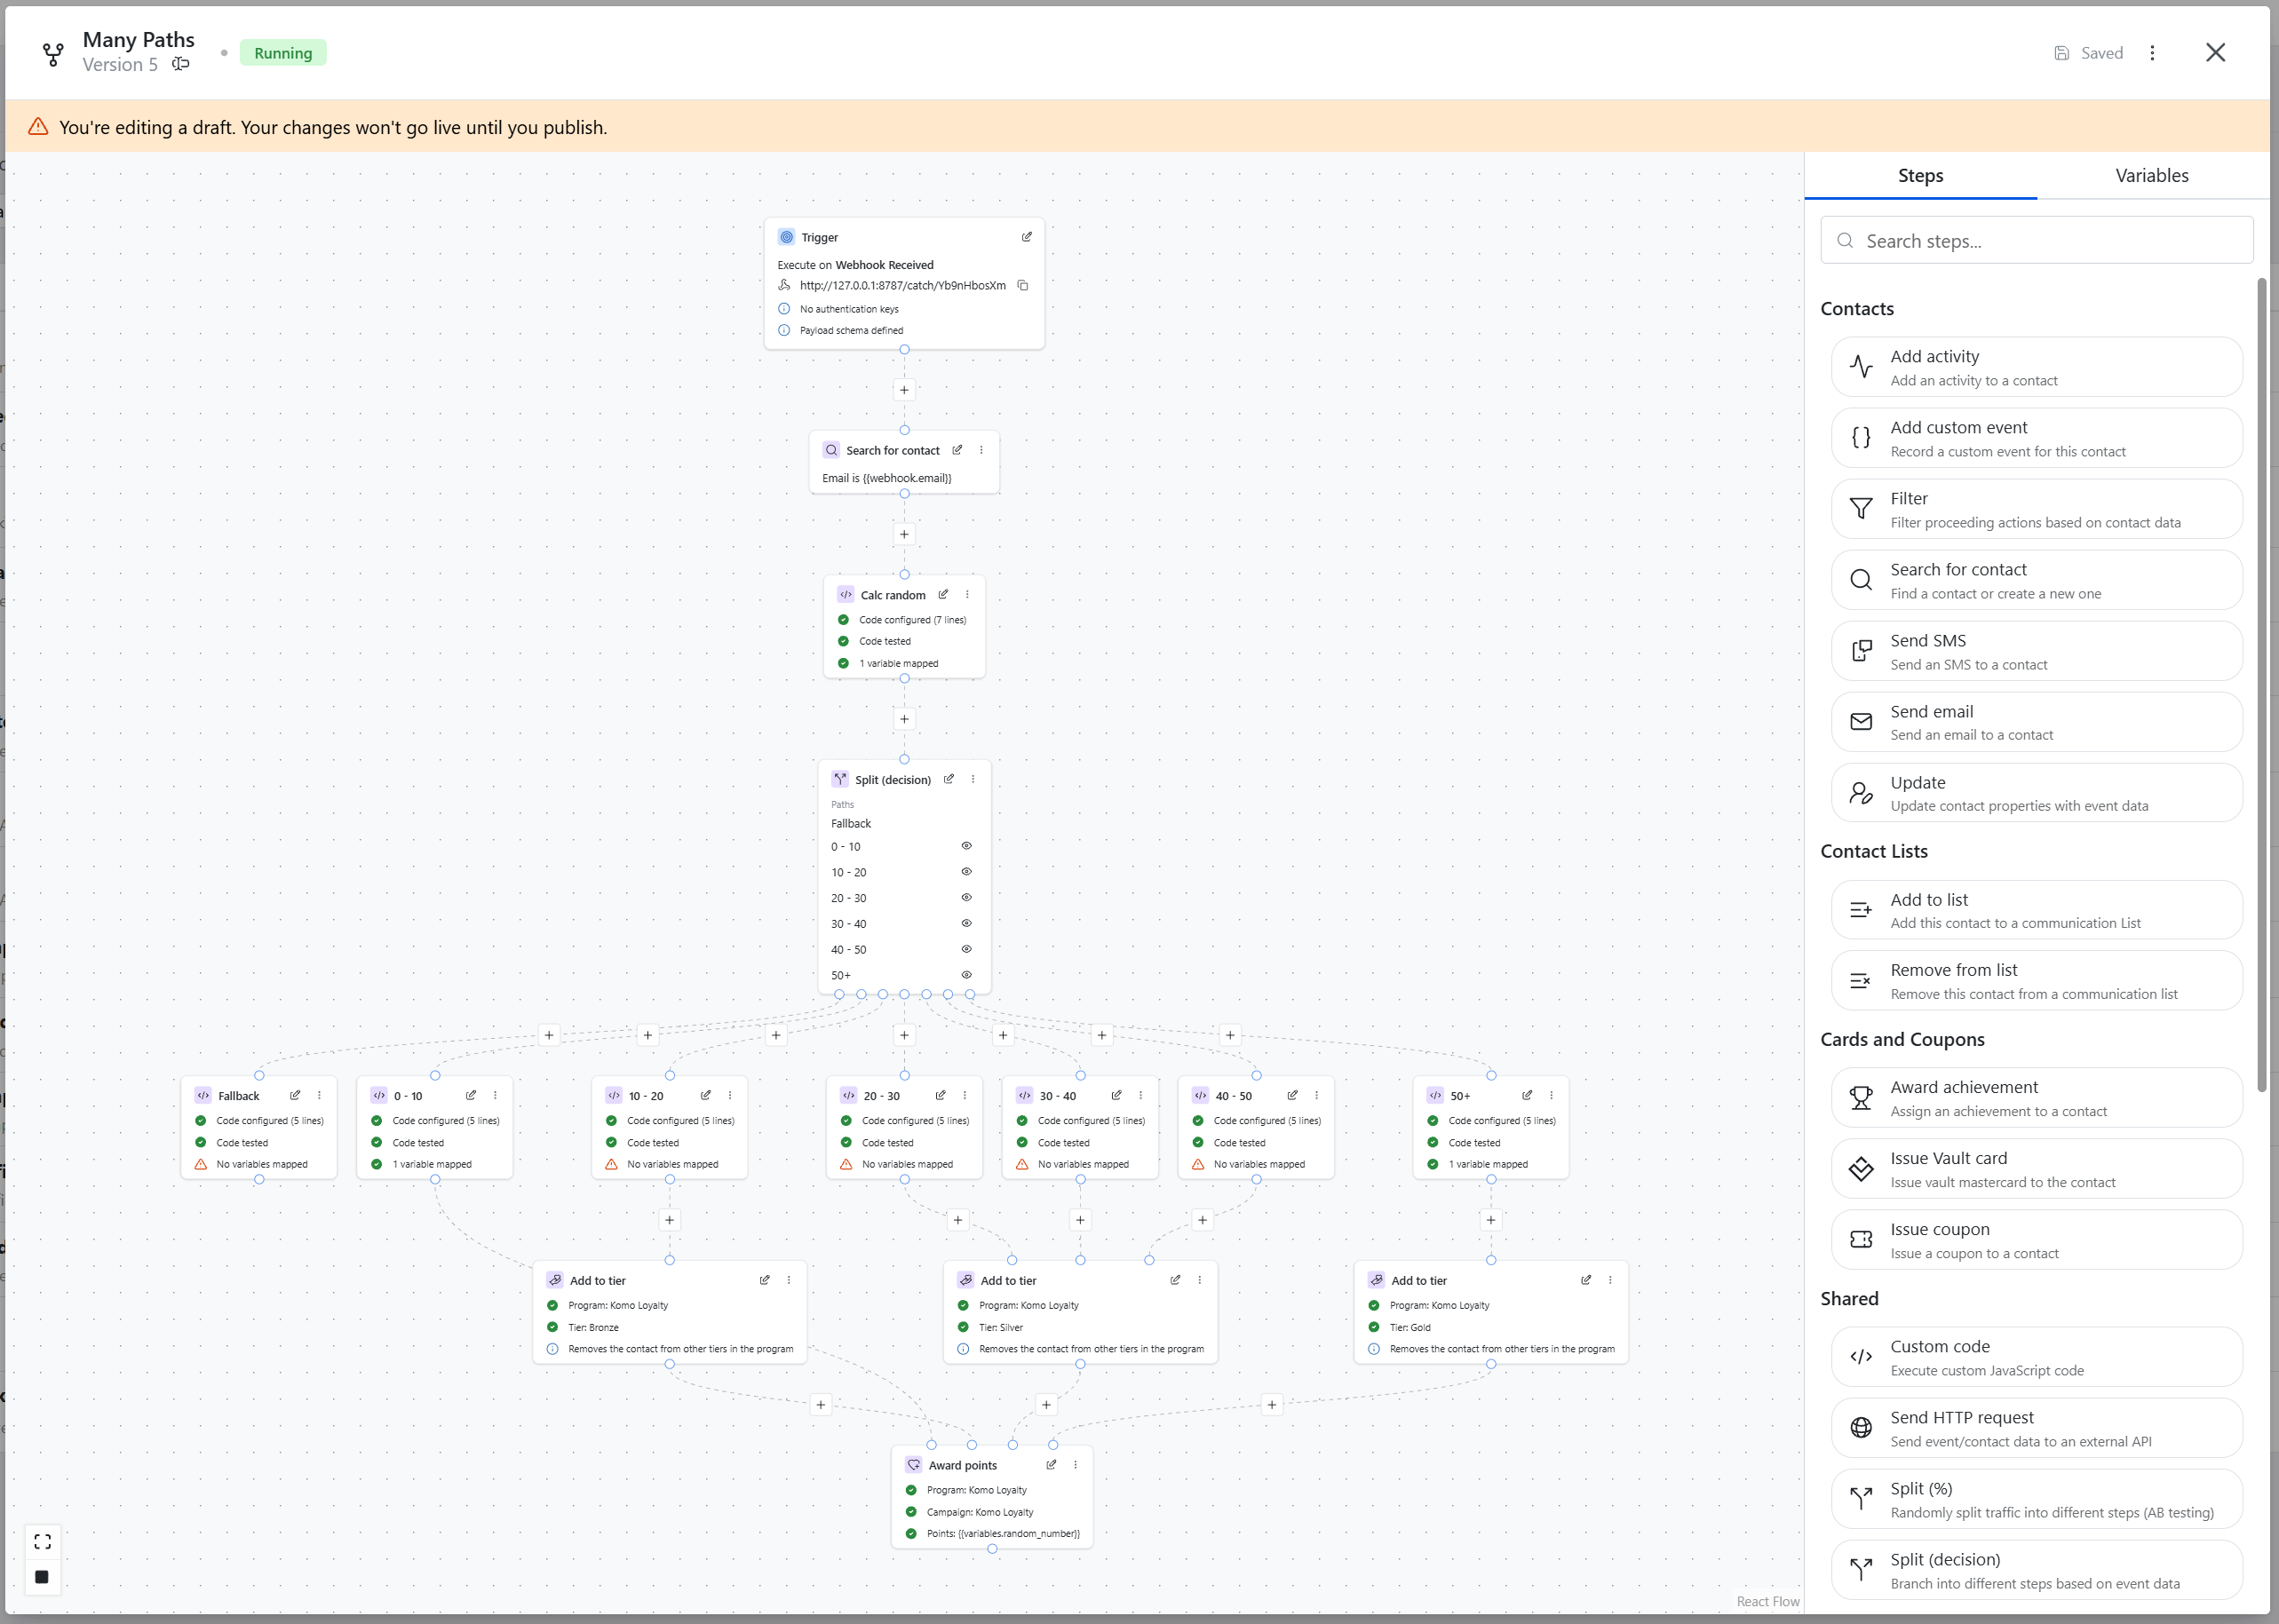Edit the Trigger node
This screenshot has width=2279, height=1624.
click(1026, 237)
